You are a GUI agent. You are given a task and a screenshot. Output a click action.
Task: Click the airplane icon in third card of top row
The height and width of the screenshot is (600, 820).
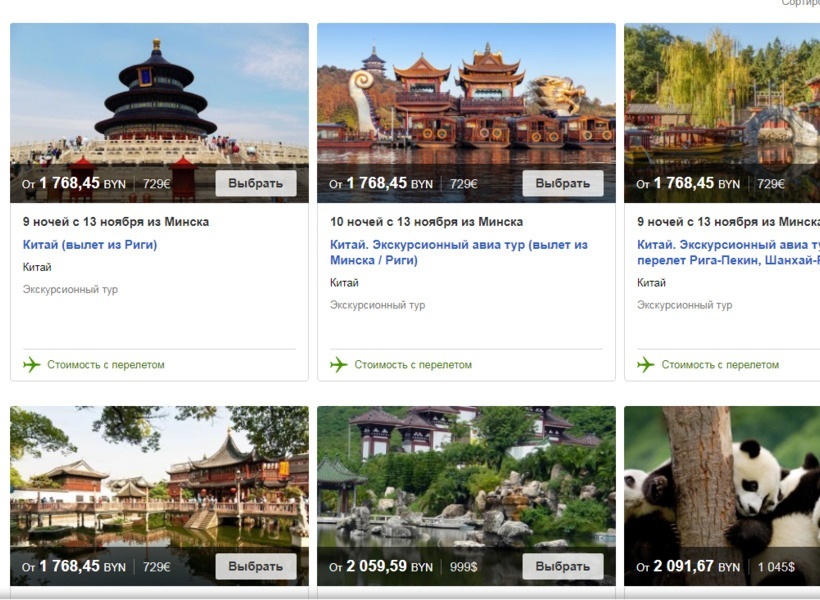click(x=645, y=365)
